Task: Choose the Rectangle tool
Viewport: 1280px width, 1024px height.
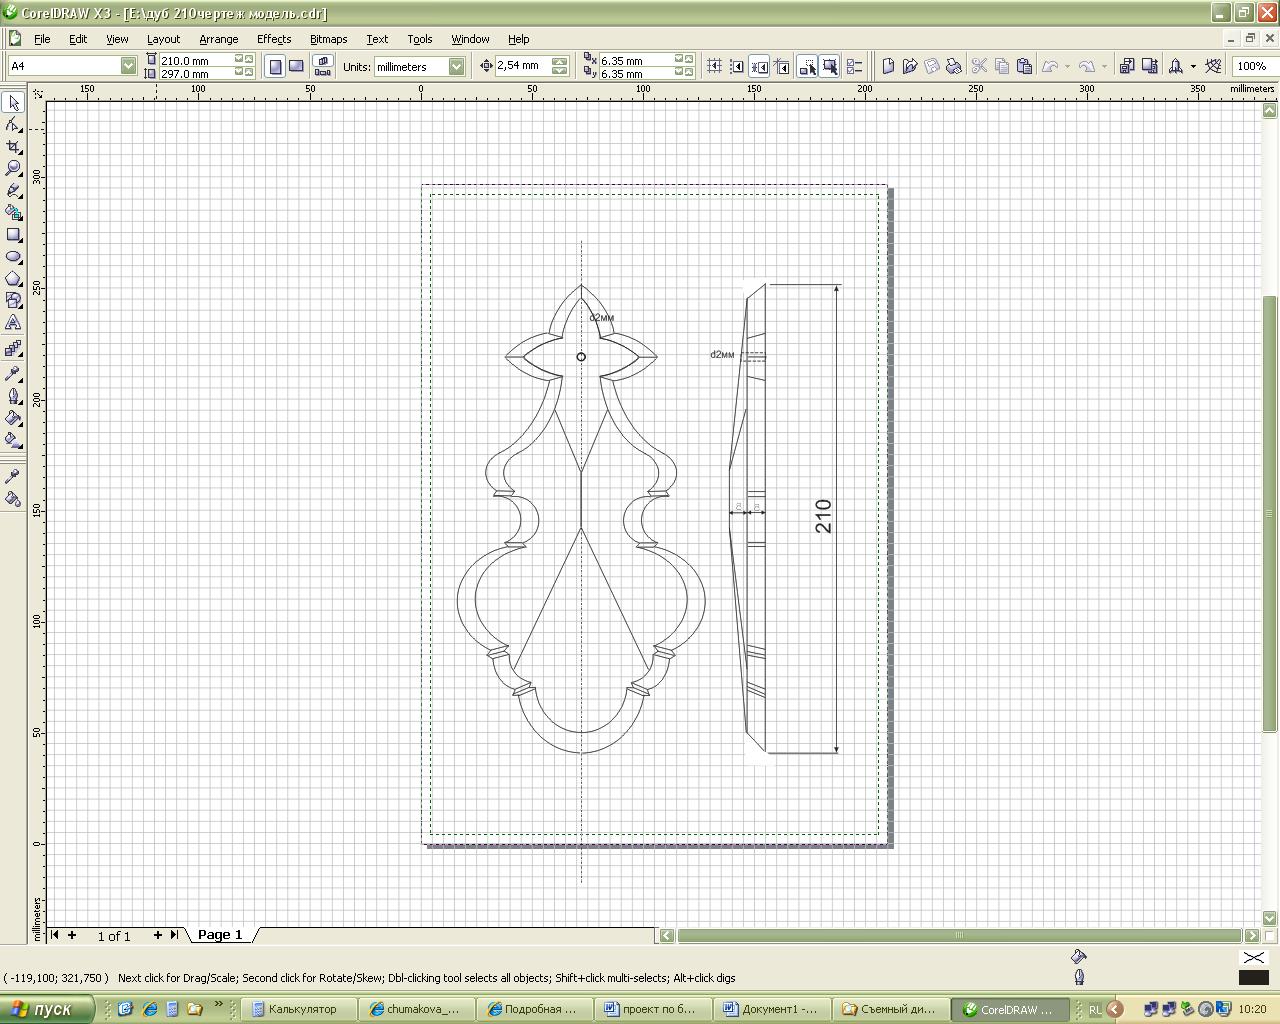Action: pyautogui.click(x=13, y=235)
